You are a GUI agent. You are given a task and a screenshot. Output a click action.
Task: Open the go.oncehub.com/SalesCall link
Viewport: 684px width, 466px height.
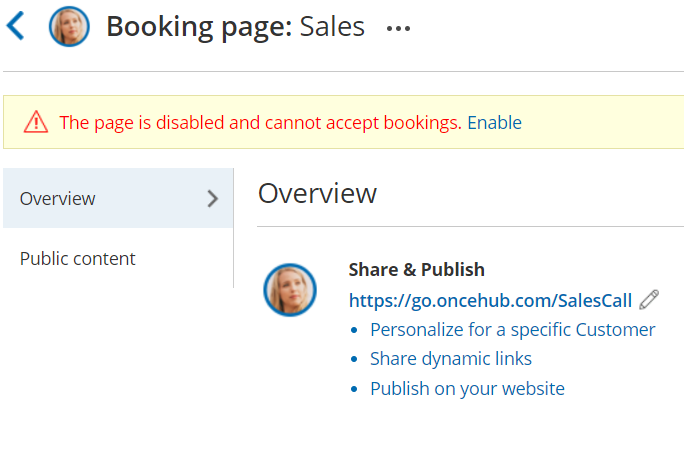[x=490, y=300]
